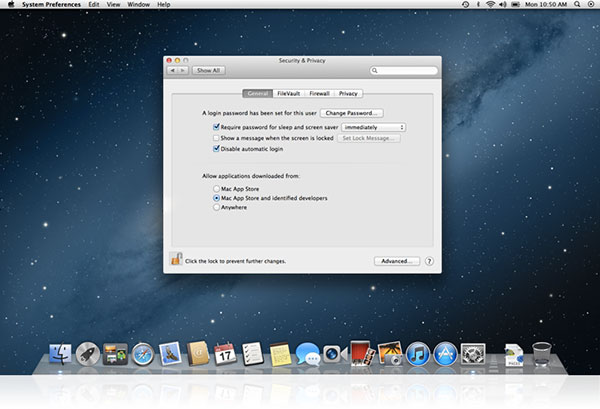
Task: Toggle Disable automatic login checkbox
Action: (216, 148)
